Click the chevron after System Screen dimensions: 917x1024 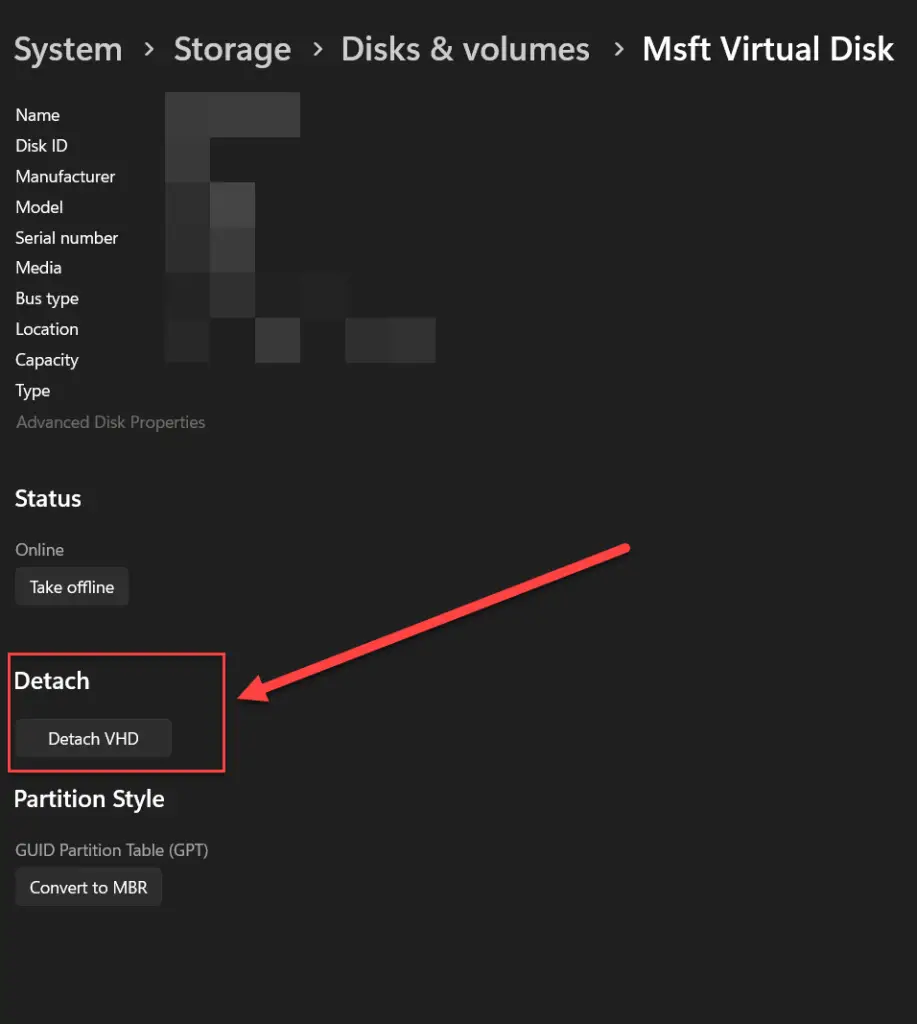tap(148, 50)
